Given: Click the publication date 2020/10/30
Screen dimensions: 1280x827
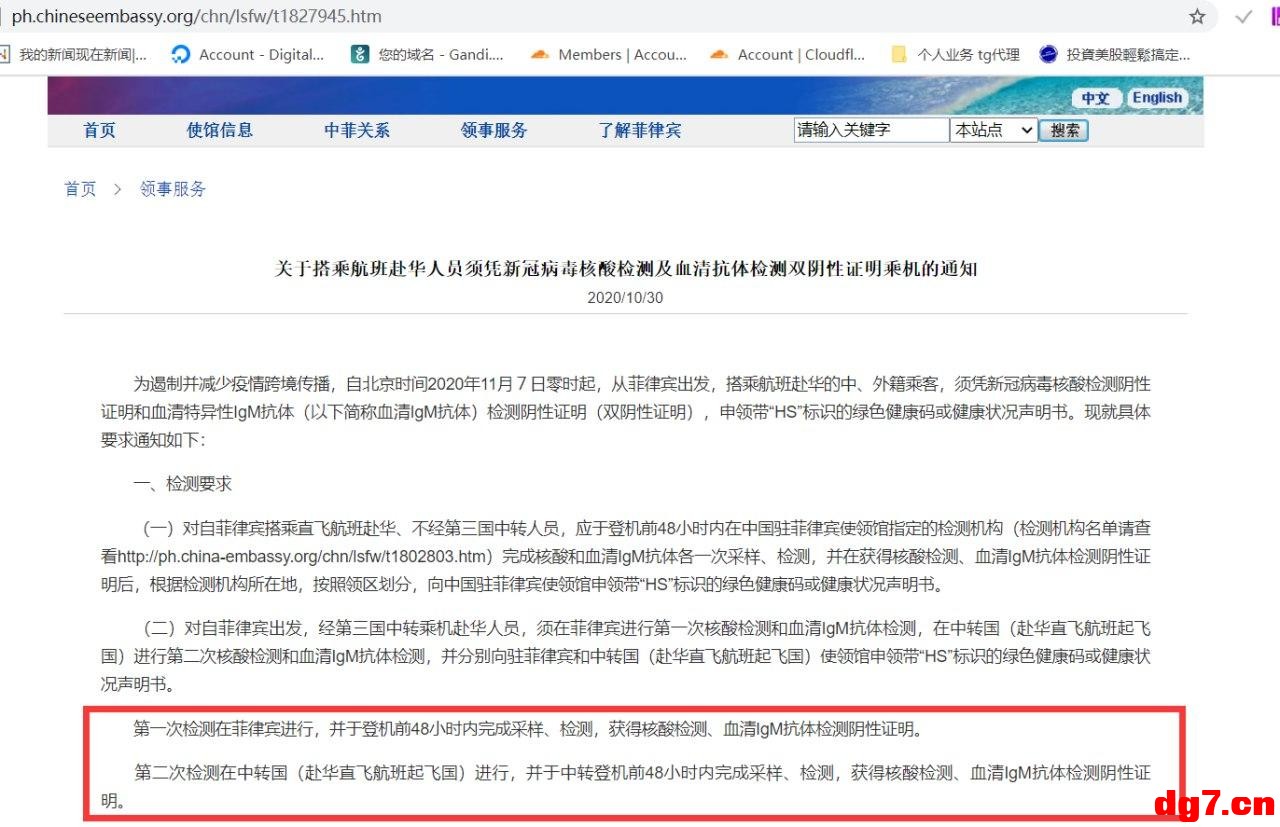Looking at the screenshot, I should (x=625, y=298).
